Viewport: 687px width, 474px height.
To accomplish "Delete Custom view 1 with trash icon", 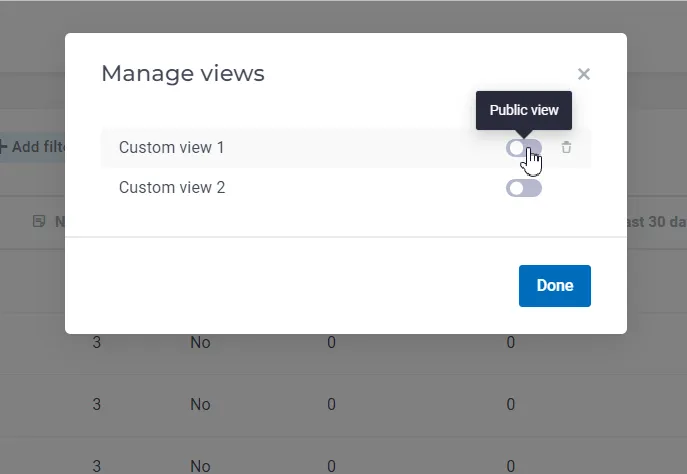I will (x=566, y=147).
